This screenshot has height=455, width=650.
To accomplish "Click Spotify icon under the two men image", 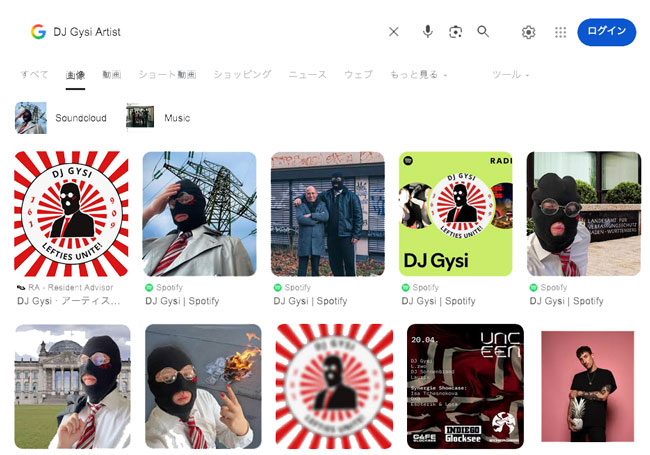I will point(277,287).
